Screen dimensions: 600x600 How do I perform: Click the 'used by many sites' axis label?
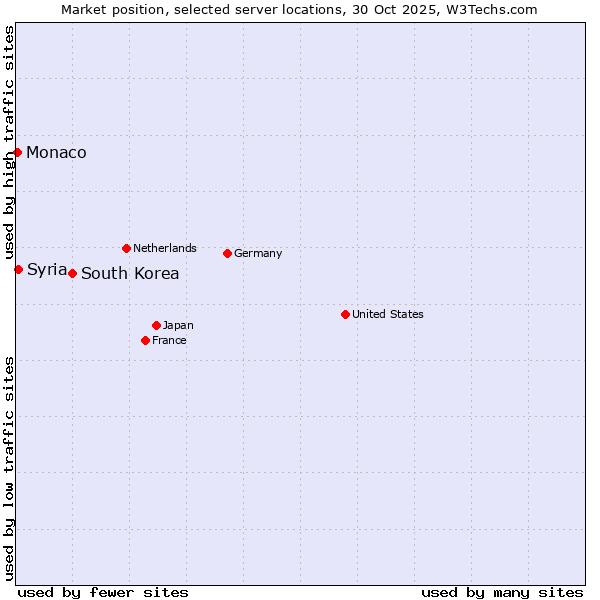click(502, 592)
